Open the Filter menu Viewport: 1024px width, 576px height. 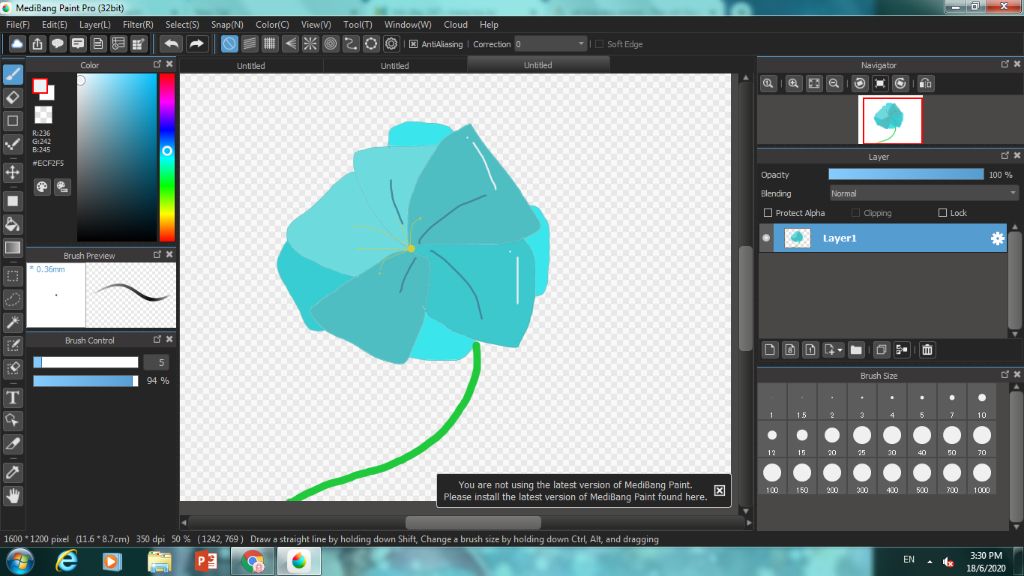tap(138, 25)
